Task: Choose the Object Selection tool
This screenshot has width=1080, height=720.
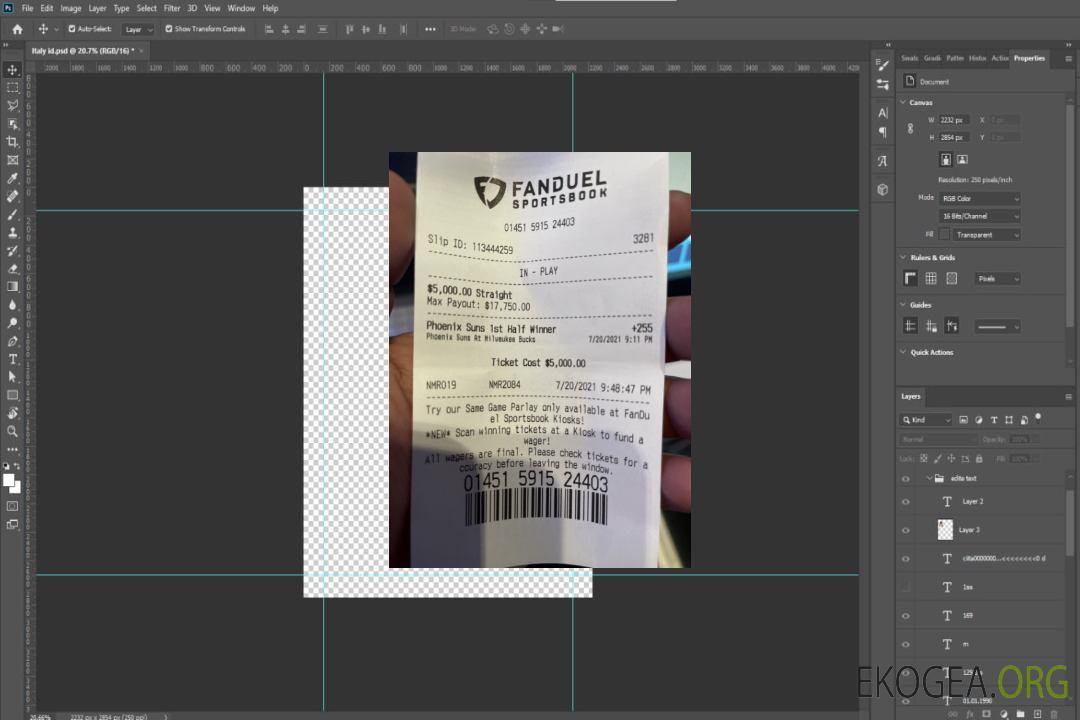Action: click(x=12, y=124)
